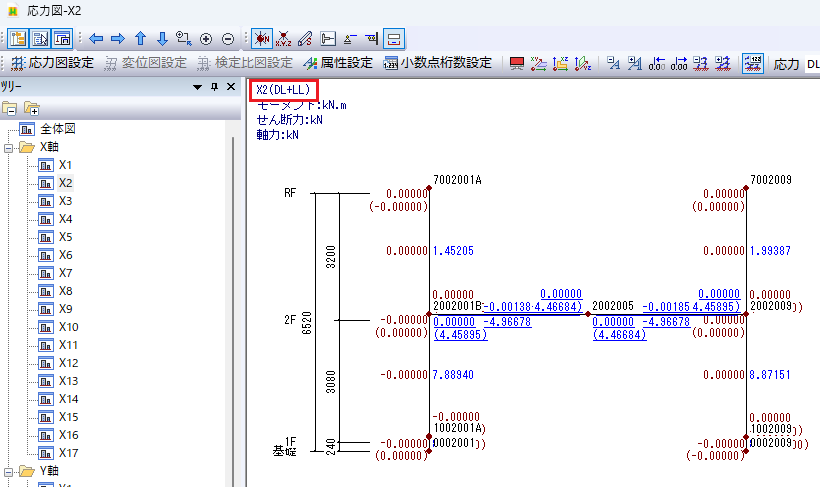The image size is (820, 487).
Task: Toggle the first panel layout button
Action: (x=18, y=39)
